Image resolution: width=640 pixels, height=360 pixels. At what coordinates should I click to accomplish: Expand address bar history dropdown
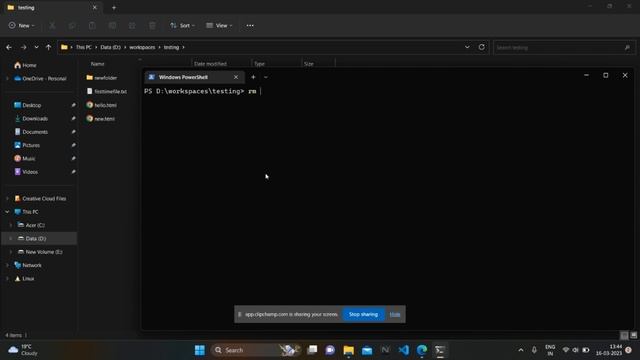tap(467, 47)
